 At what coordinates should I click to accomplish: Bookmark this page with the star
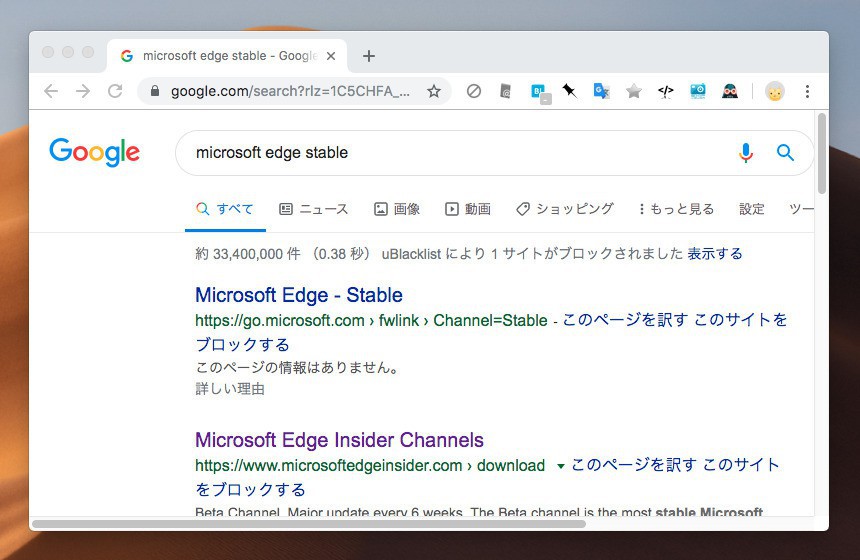click(x=434, y=91)
